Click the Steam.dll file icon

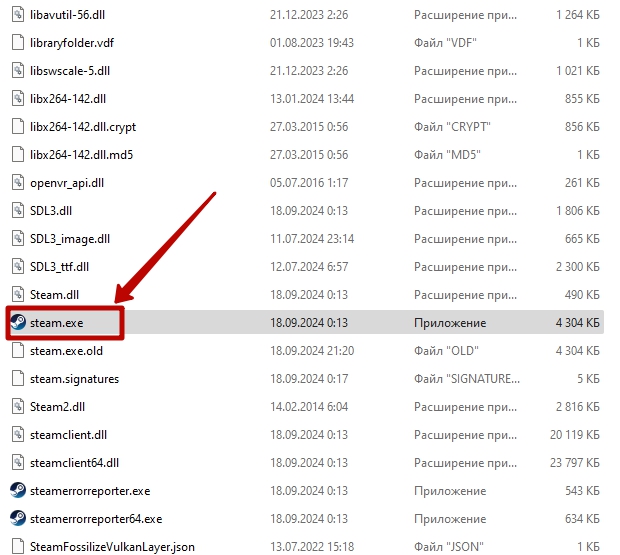(18, 295)
